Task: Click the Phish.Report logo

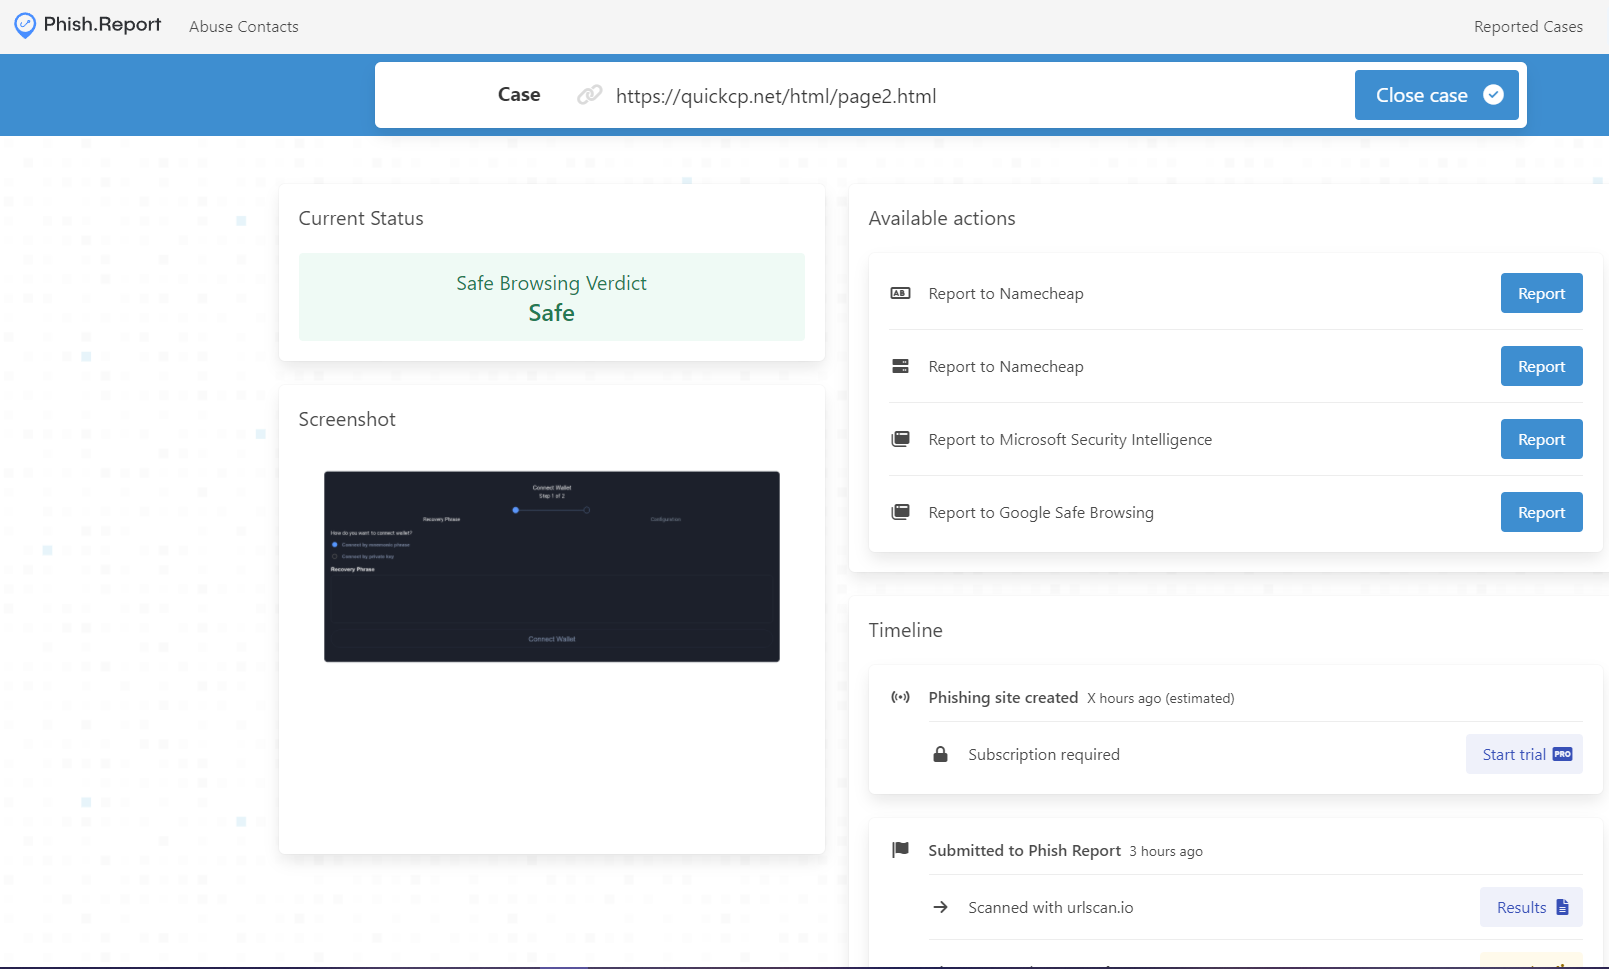Action: click(88, 25)
